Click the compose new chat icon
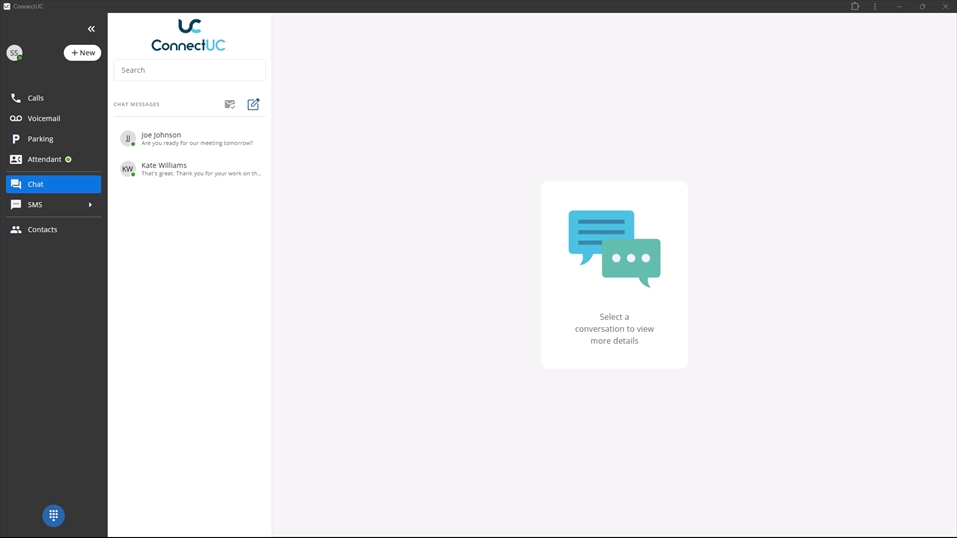957x538 pixels. coord(253,104)
